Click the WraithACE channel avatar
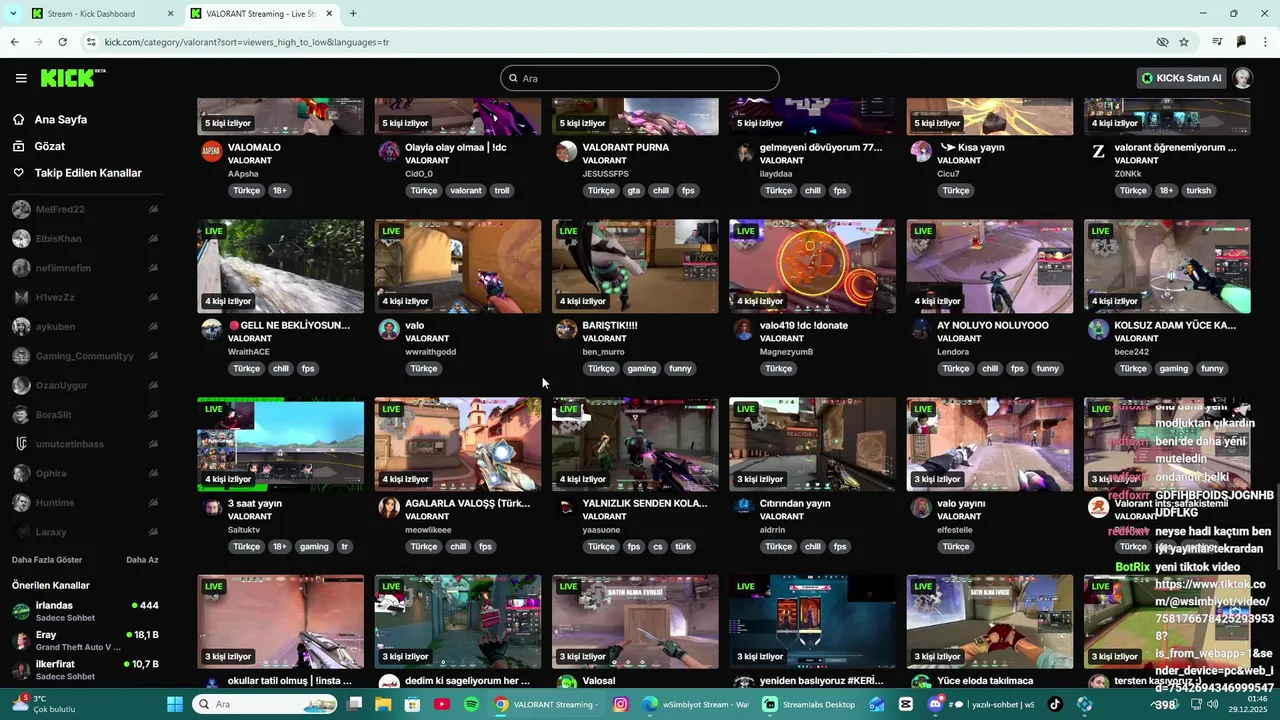Image resolution: width=1280 pixels, height=720 pixels. tap(211, 329)
